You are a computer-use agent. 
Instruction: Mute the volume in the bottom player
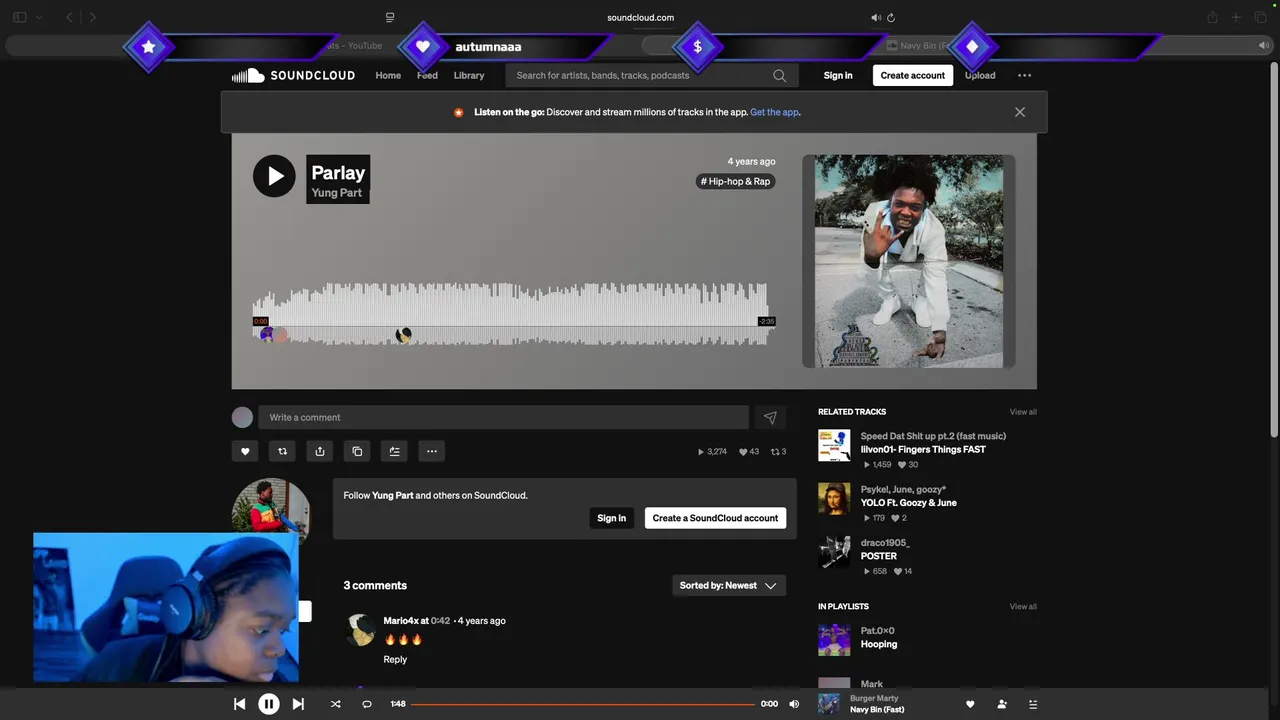(x=794, y=704)
